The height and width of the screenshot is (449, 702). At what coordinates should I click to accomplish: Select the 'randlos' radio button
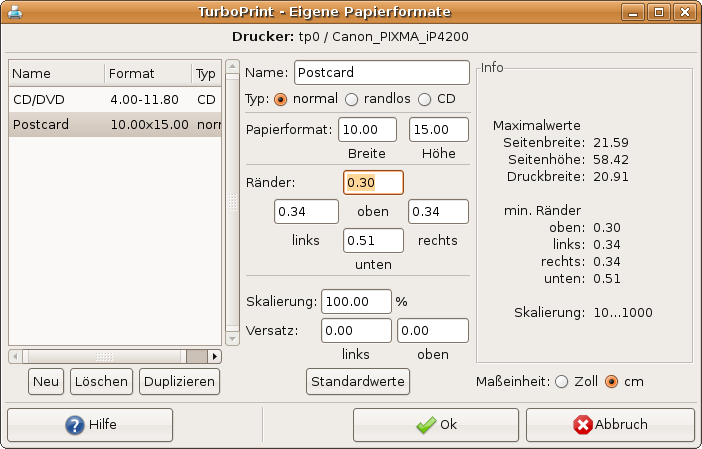(352, 99)
